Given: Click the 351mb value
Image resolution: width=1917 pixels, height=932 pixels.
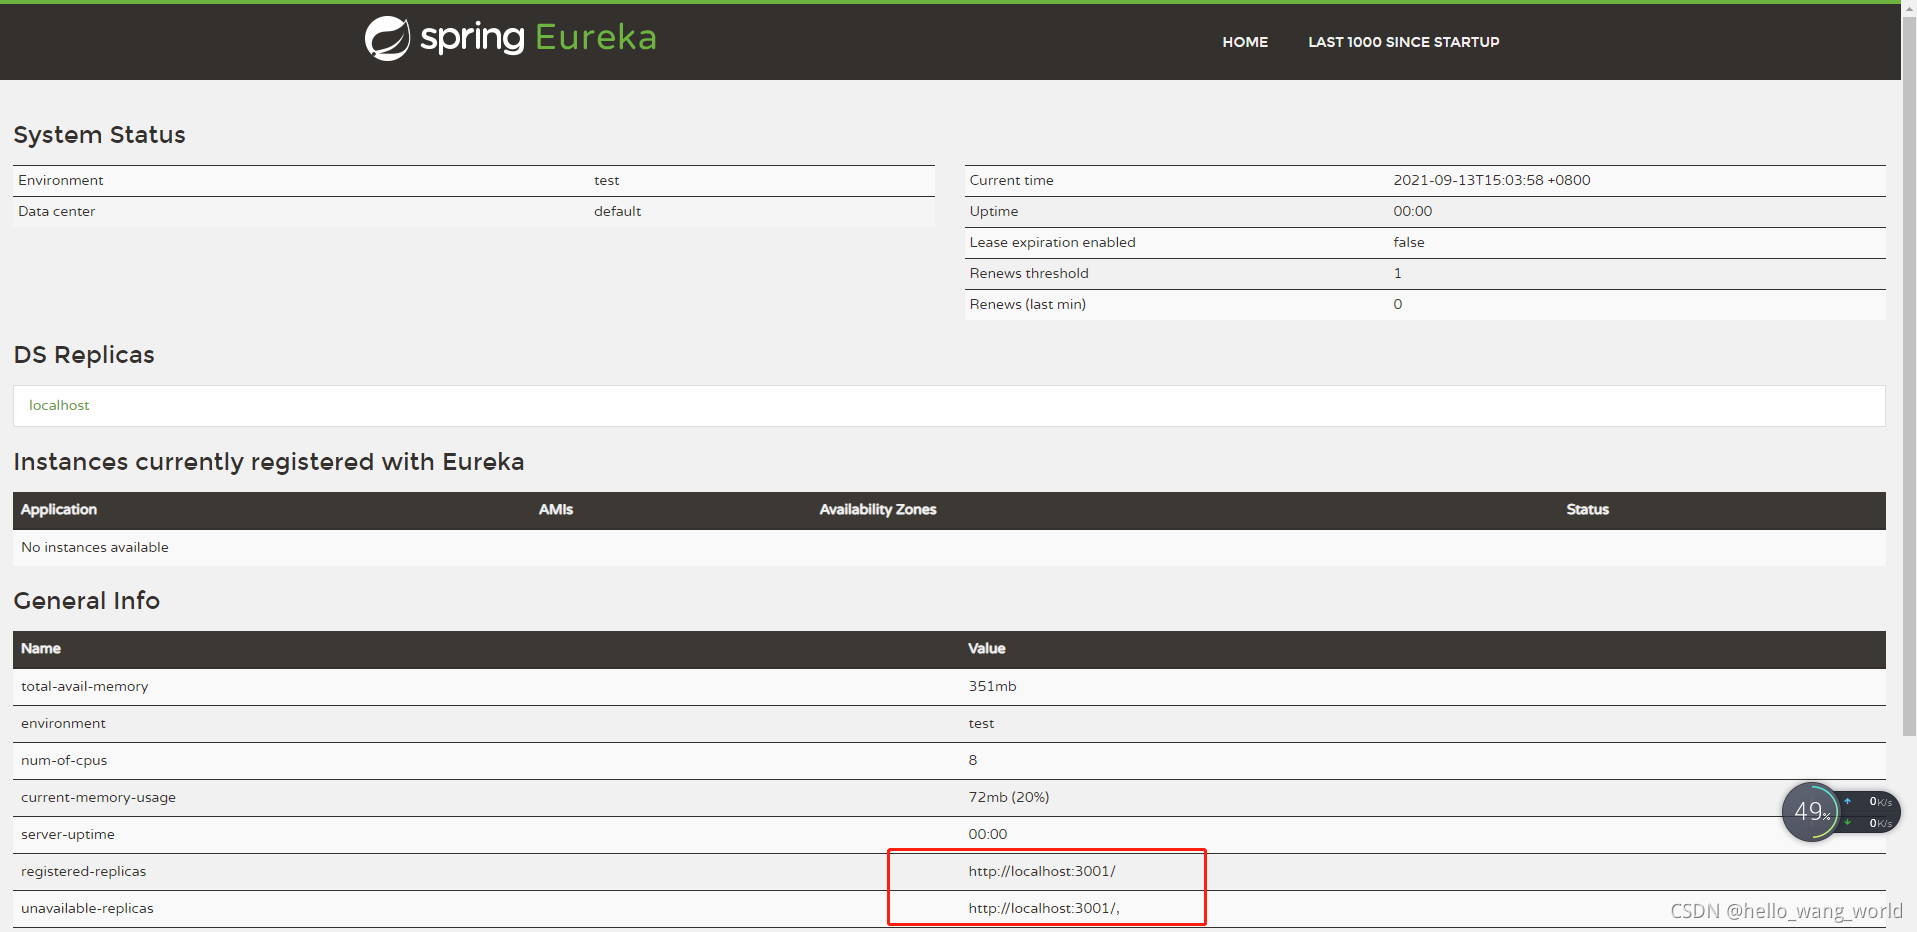Looking at the screenshot, I should [x=992, y=686].
